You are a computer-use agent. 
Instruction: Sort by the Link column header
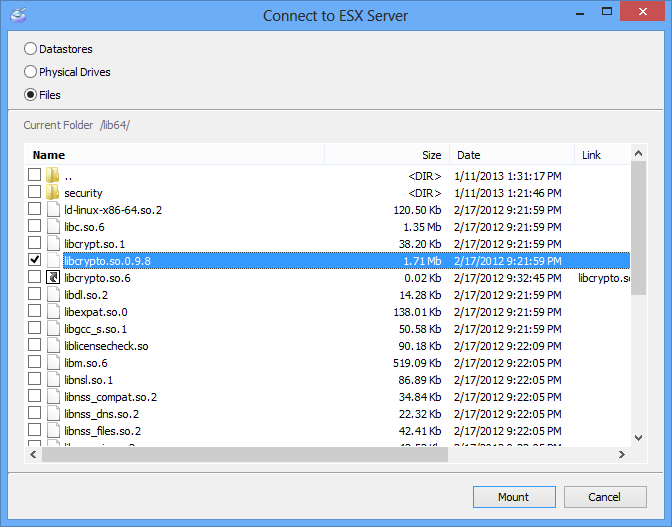[x=602, y=155]
